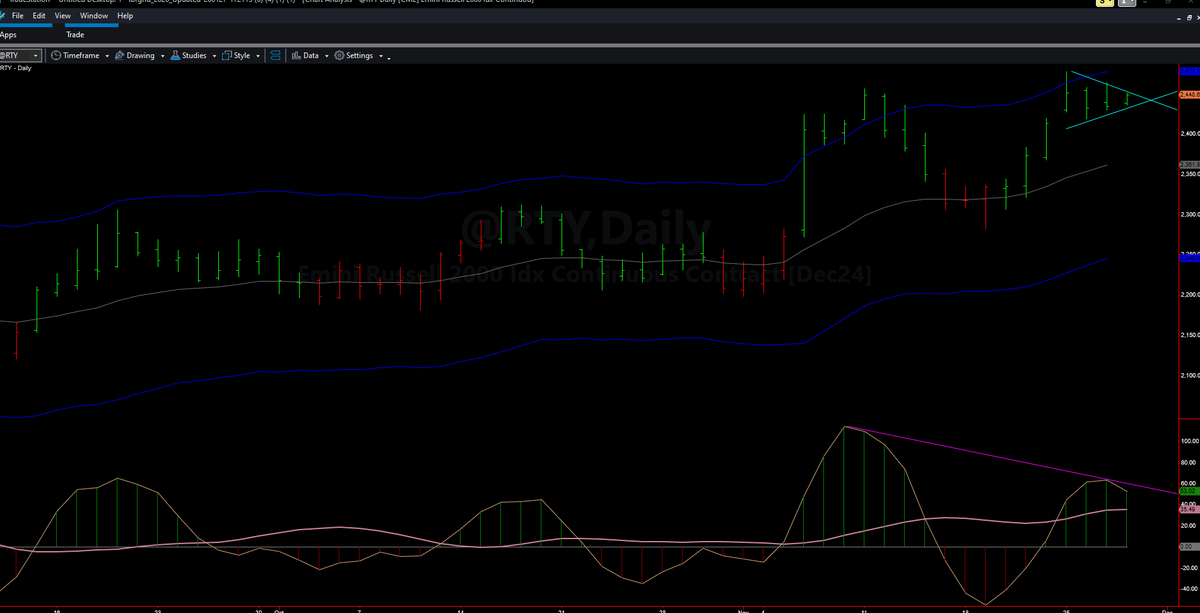Expand the toolbar overflow options arrow
This screenshot has height=613, width=1200.
tap(389, 58)
